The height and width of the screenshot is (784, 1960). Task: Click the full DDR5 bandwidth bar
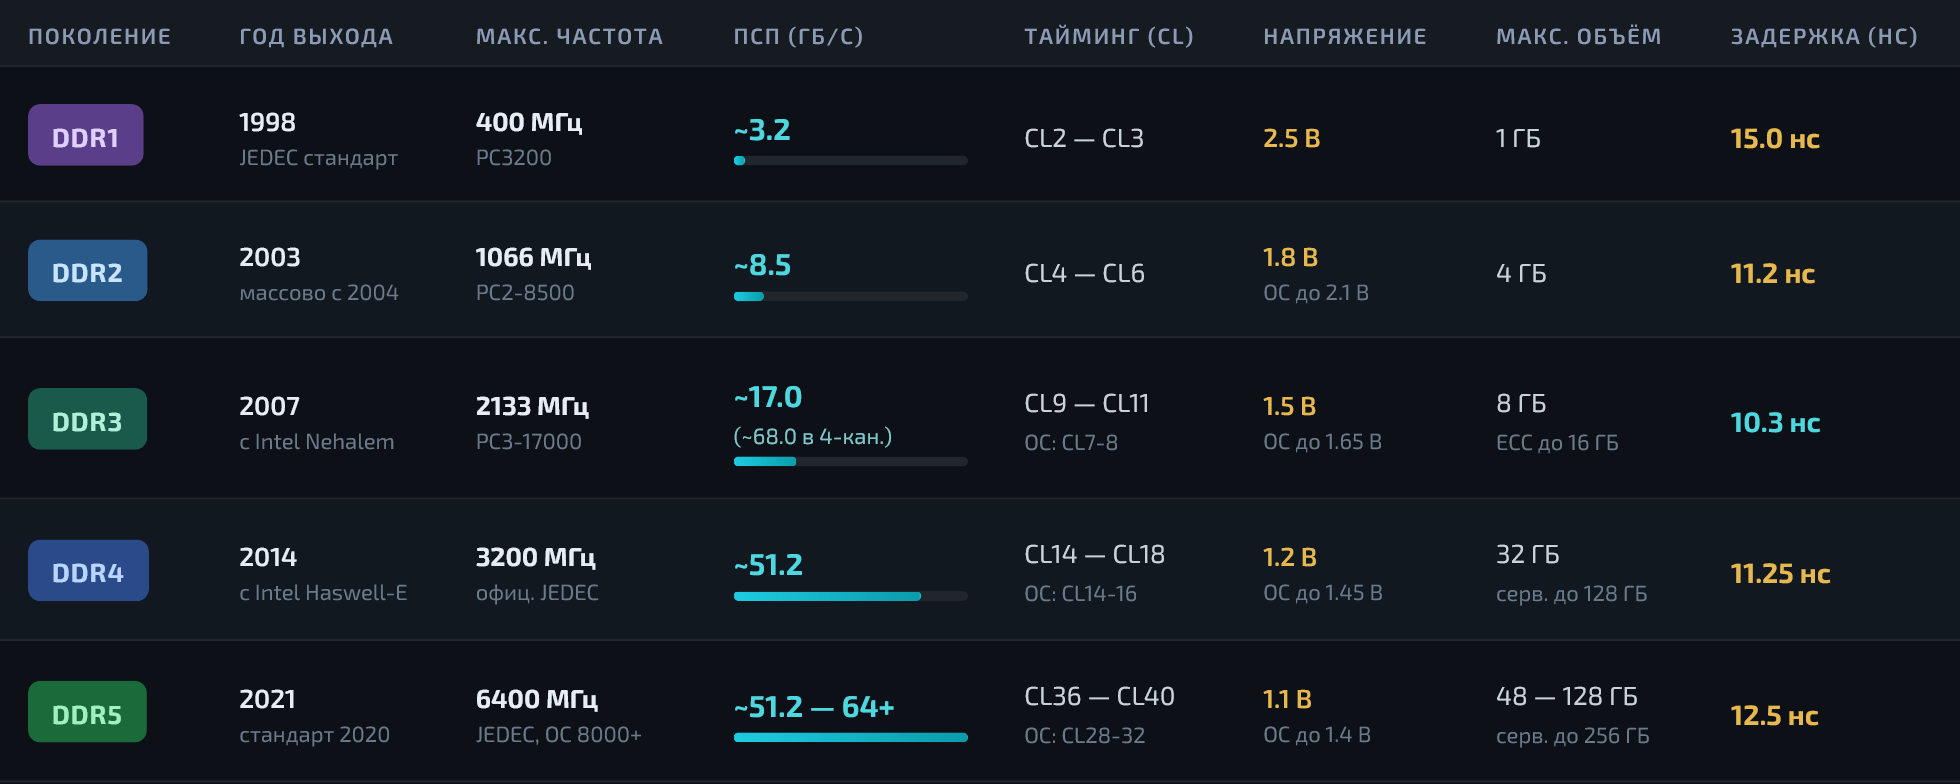[x=850, y=738]
